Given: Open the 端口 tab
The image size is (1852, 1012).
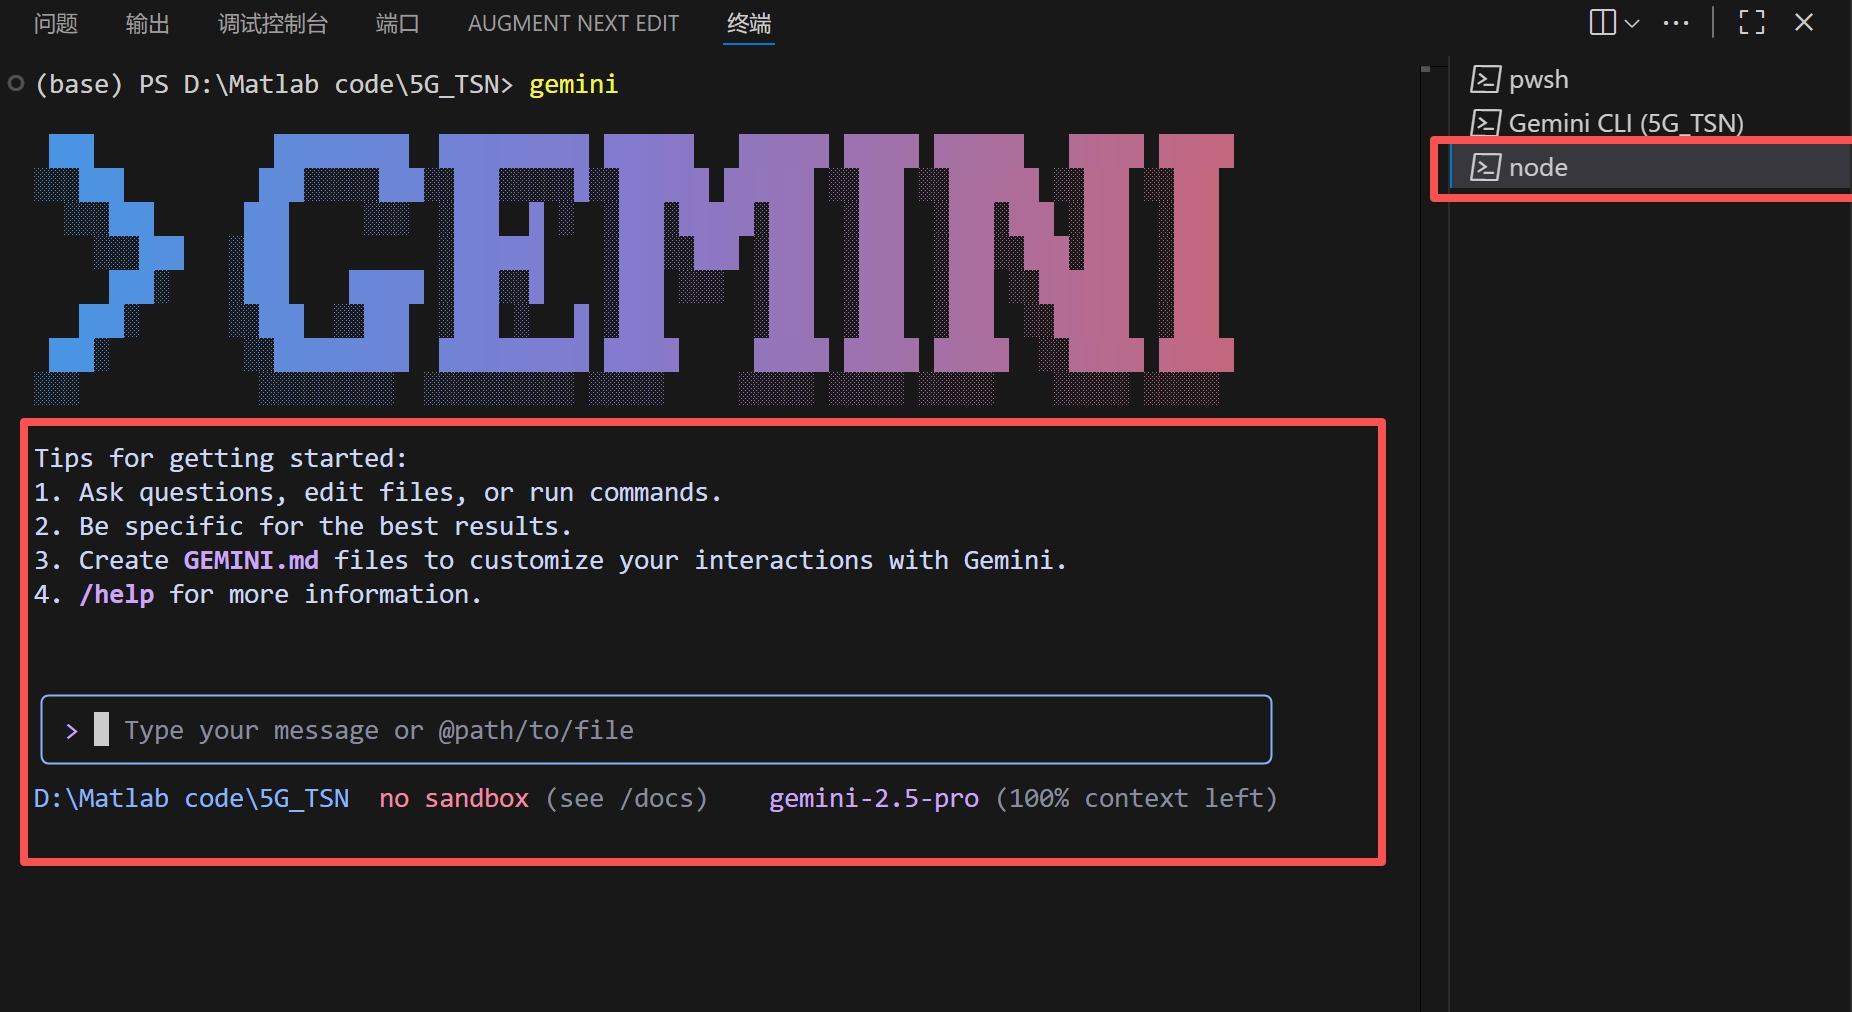Looking at the screenshot, I should click(x=397, y=23).
